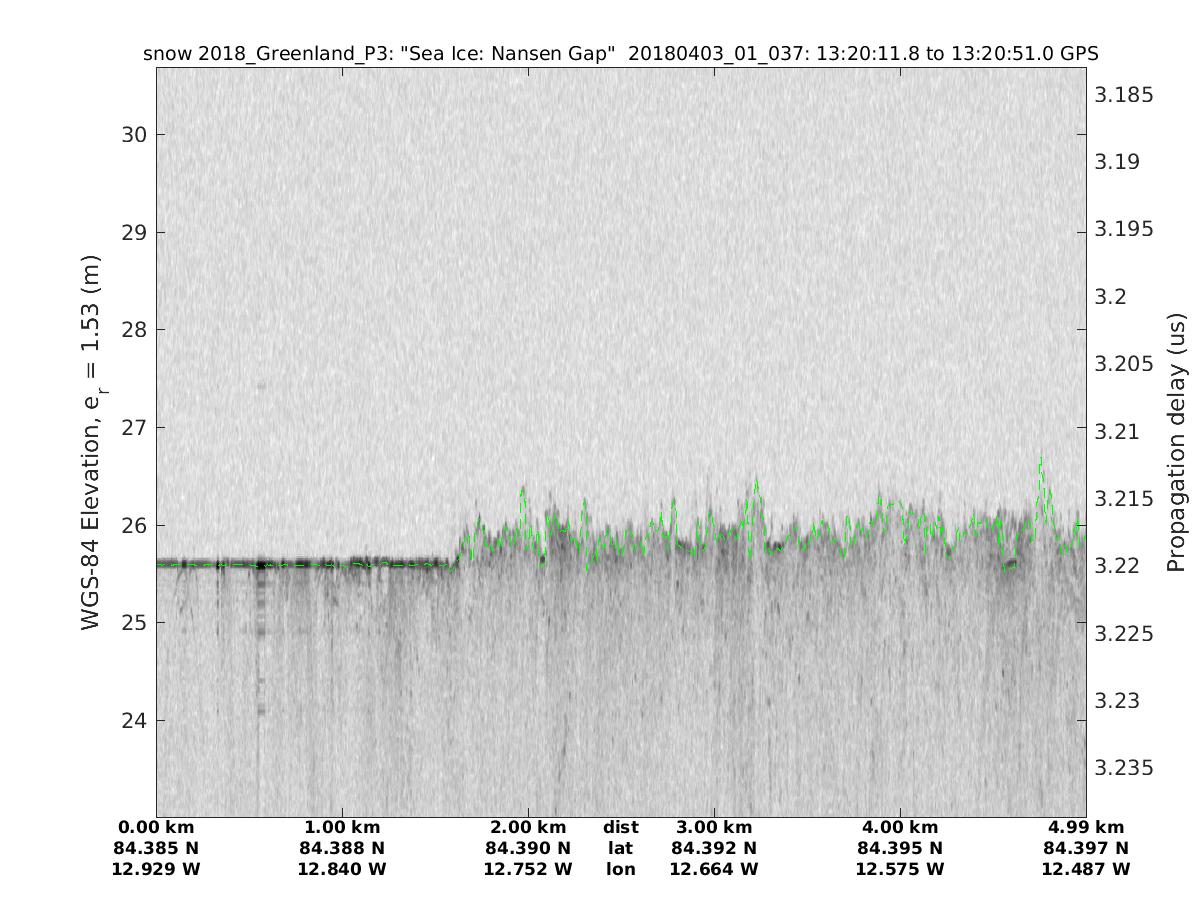Click the "dist" axis legend text
The width and height of the screenshot is (1200, 900).
click(x=620, y=827)
